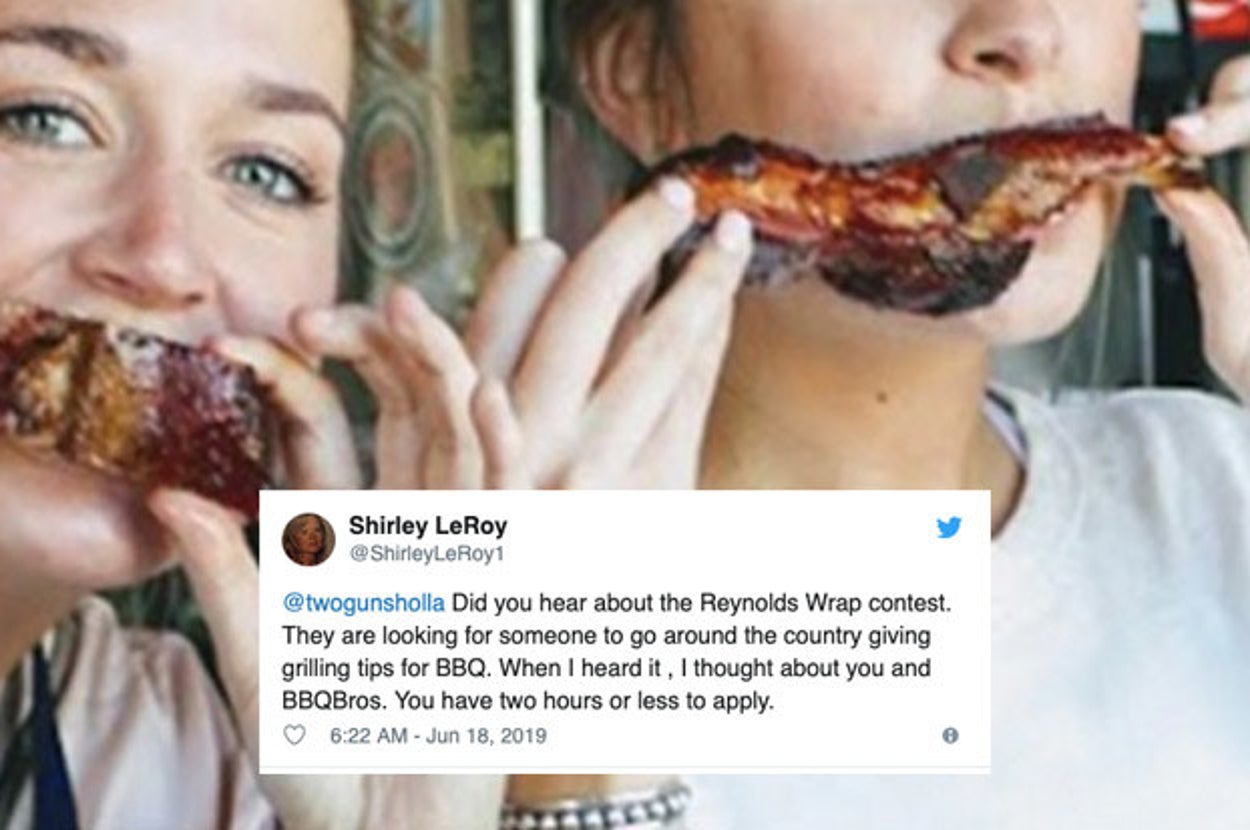Follow the @twogunsholla mention link
The width and height of the screenshot is (1250, 830).
[363, 604]
